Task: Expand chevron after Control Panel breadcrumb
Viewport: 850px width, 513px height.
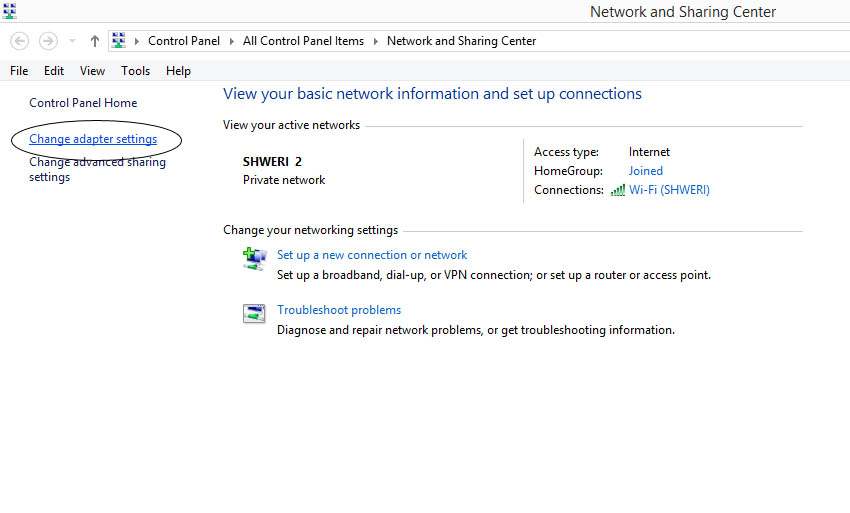Action: point(231,41)
